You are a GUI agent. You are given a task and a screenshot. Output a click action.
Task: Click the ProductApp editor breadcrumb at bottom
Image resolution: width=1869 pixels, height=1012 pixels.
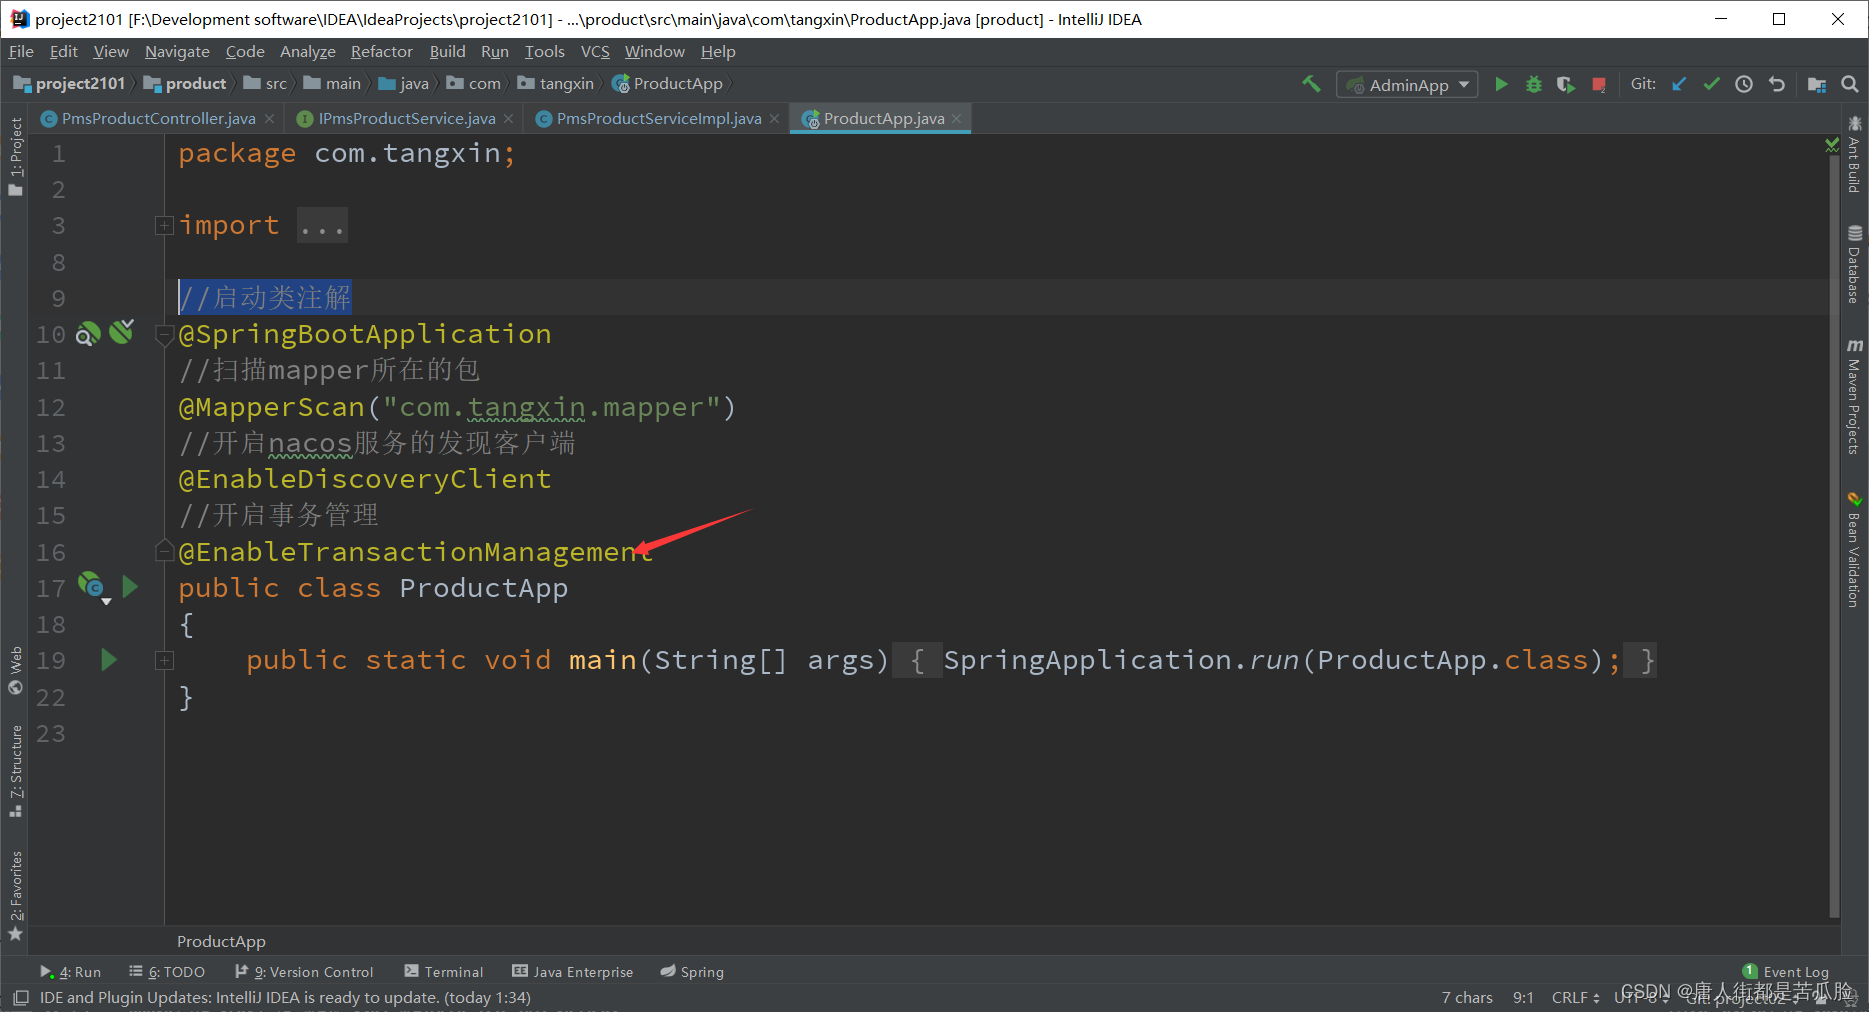click(221, 942)
